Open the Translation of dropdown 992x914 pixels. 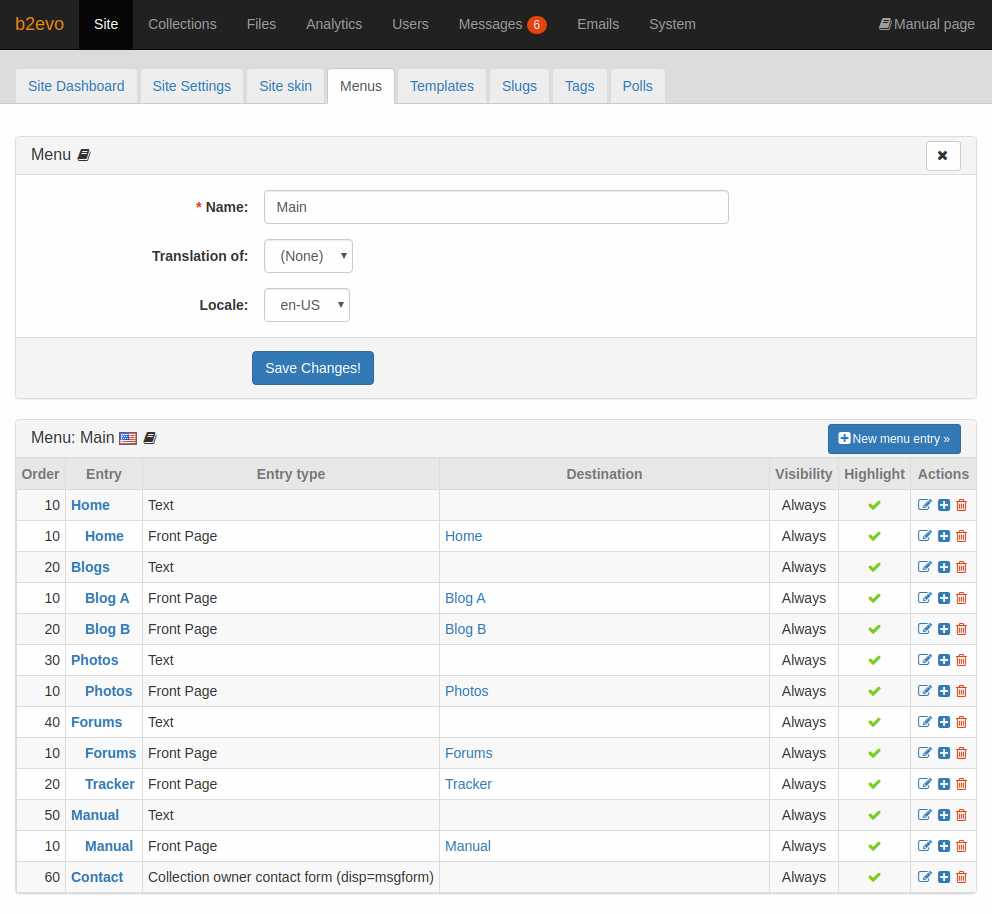click(308, 256)
